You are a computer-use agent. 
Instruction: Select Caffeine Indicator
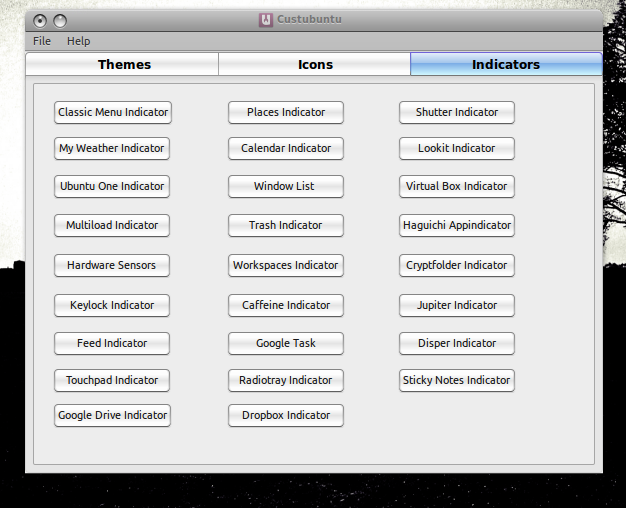click(286, 305)
